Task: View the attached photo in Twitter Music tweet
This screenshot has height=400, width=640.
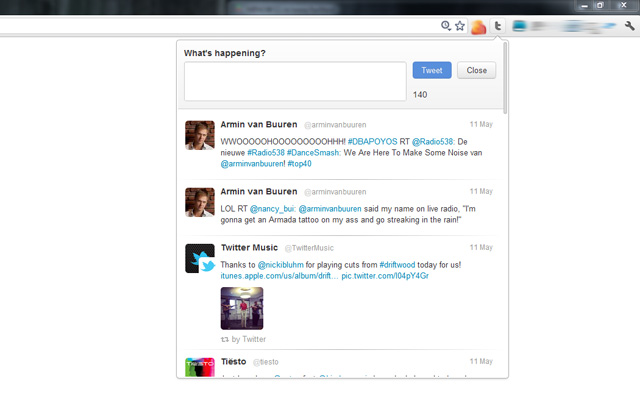Action: (x=242, y=308)
